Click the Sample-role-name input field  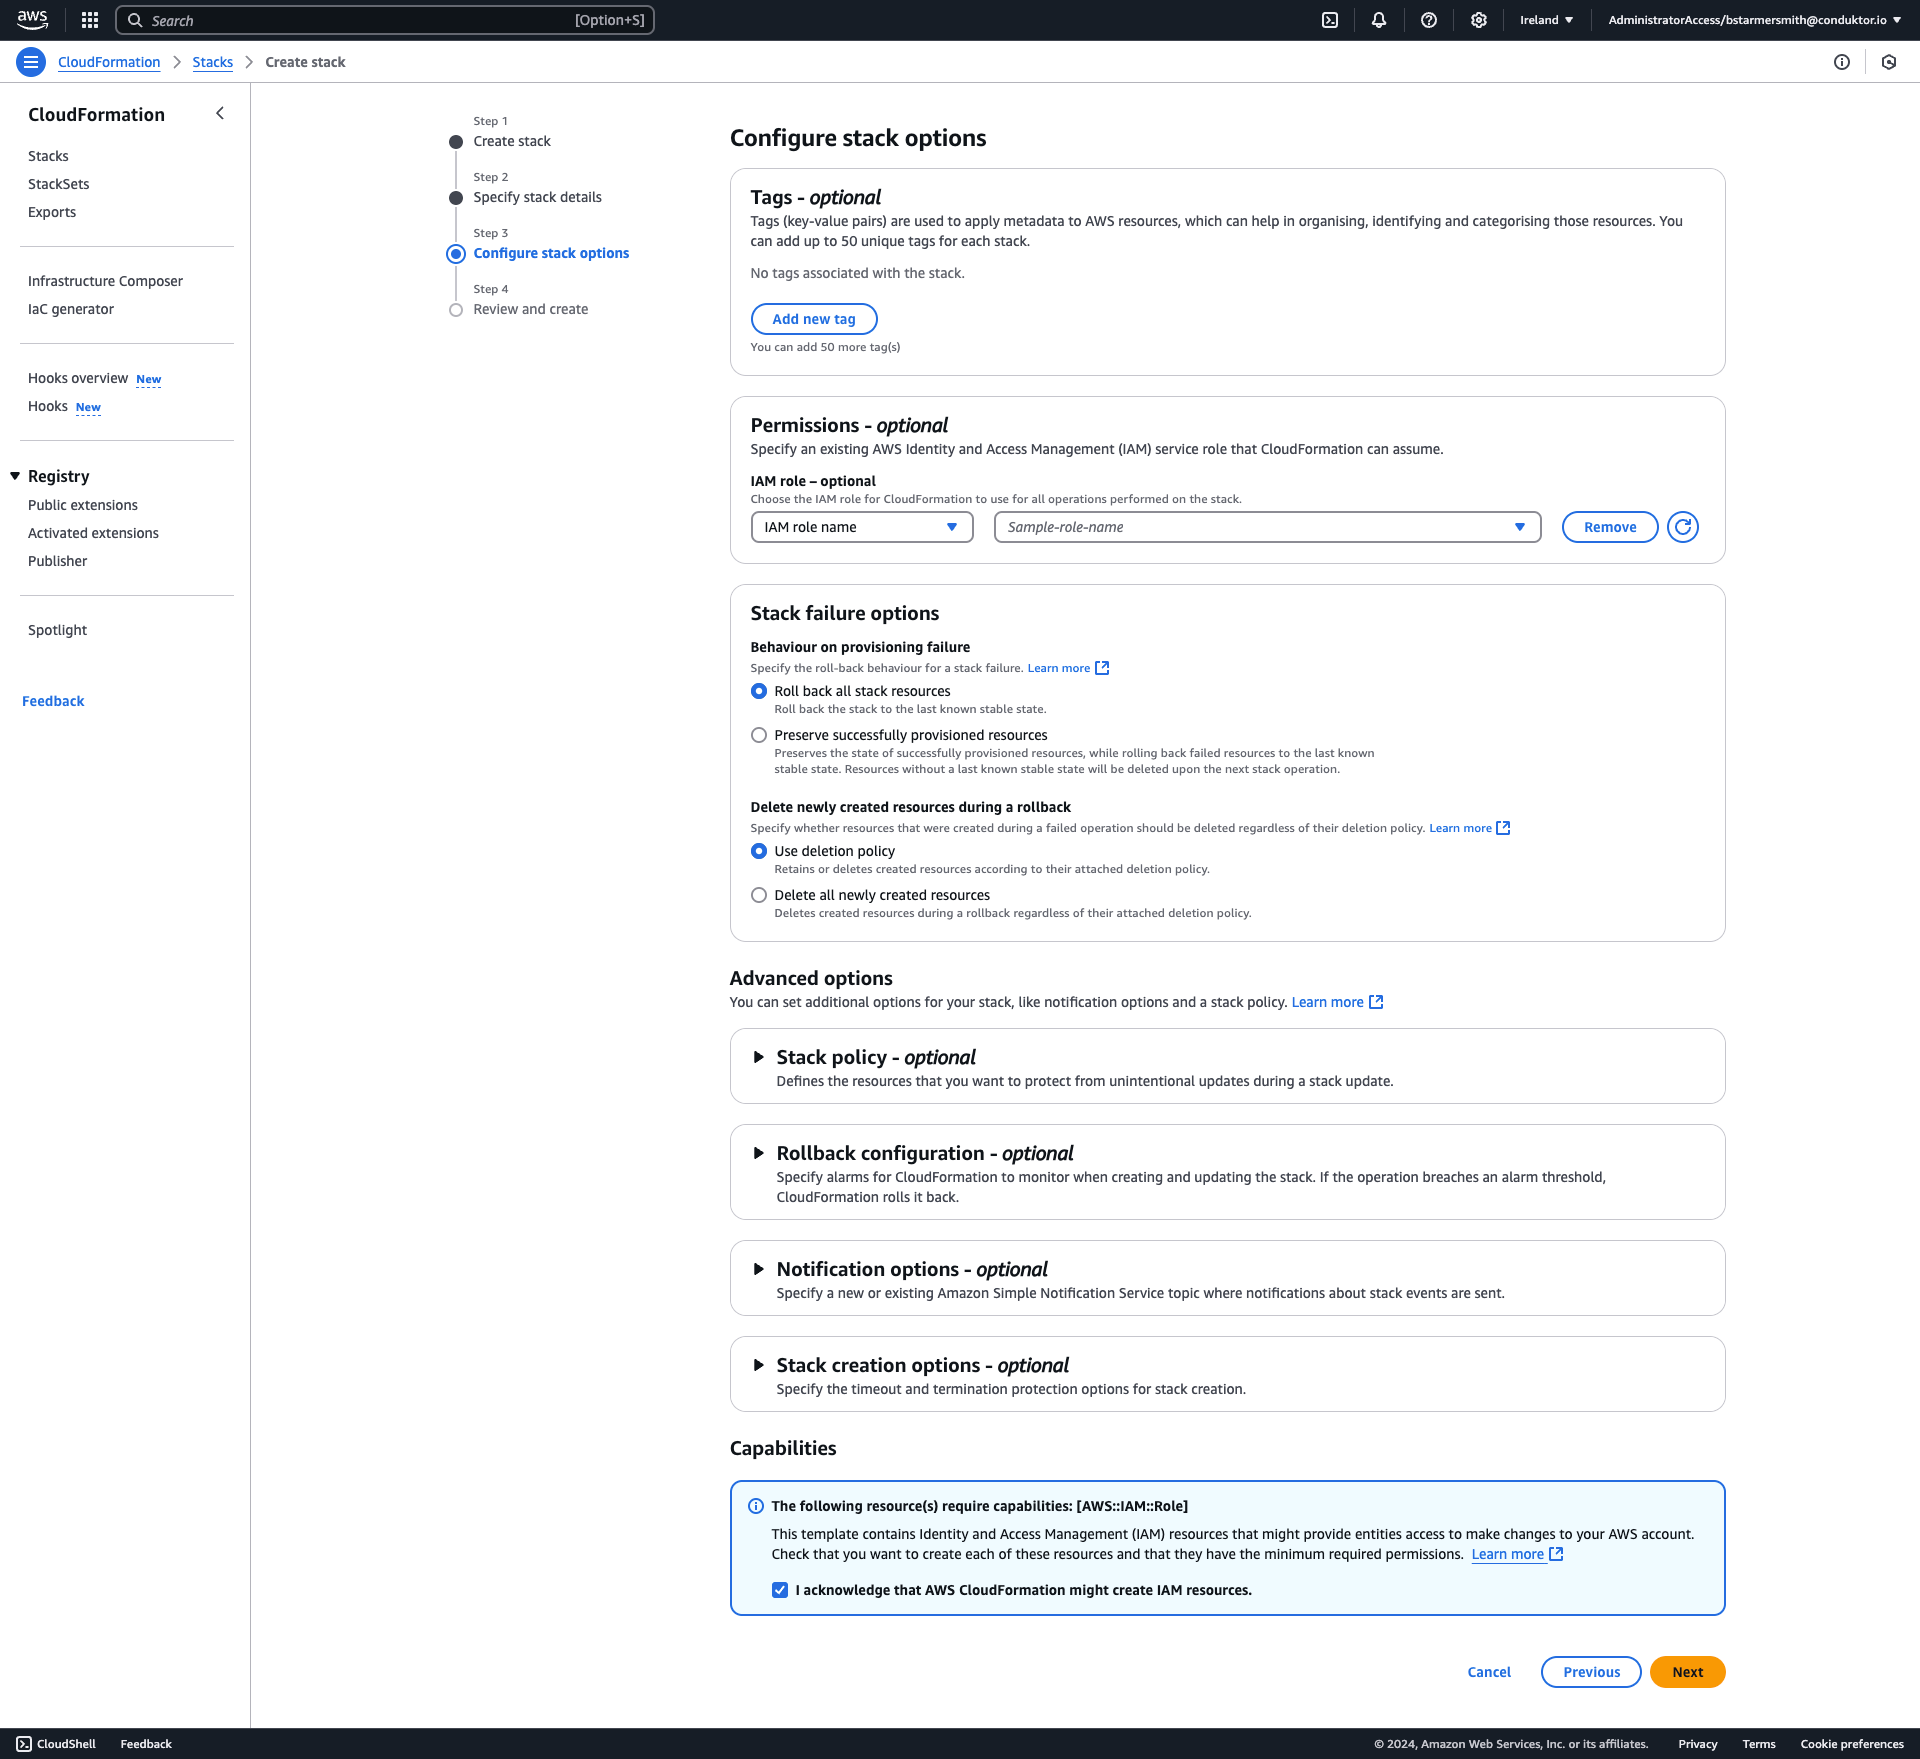click(x=1265, y=527)
